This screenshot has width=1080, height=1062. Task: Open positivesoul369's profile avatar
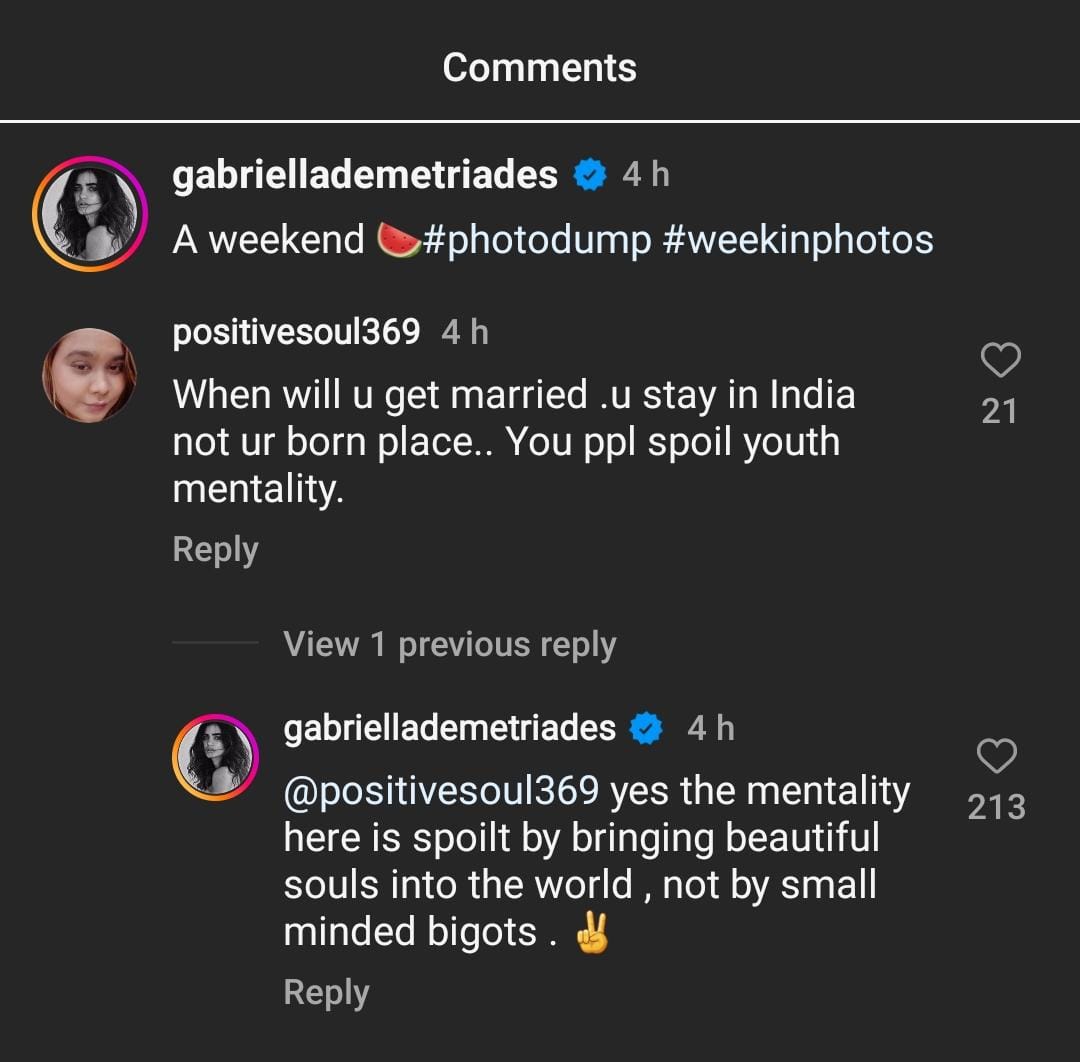(x=90, y=375)
